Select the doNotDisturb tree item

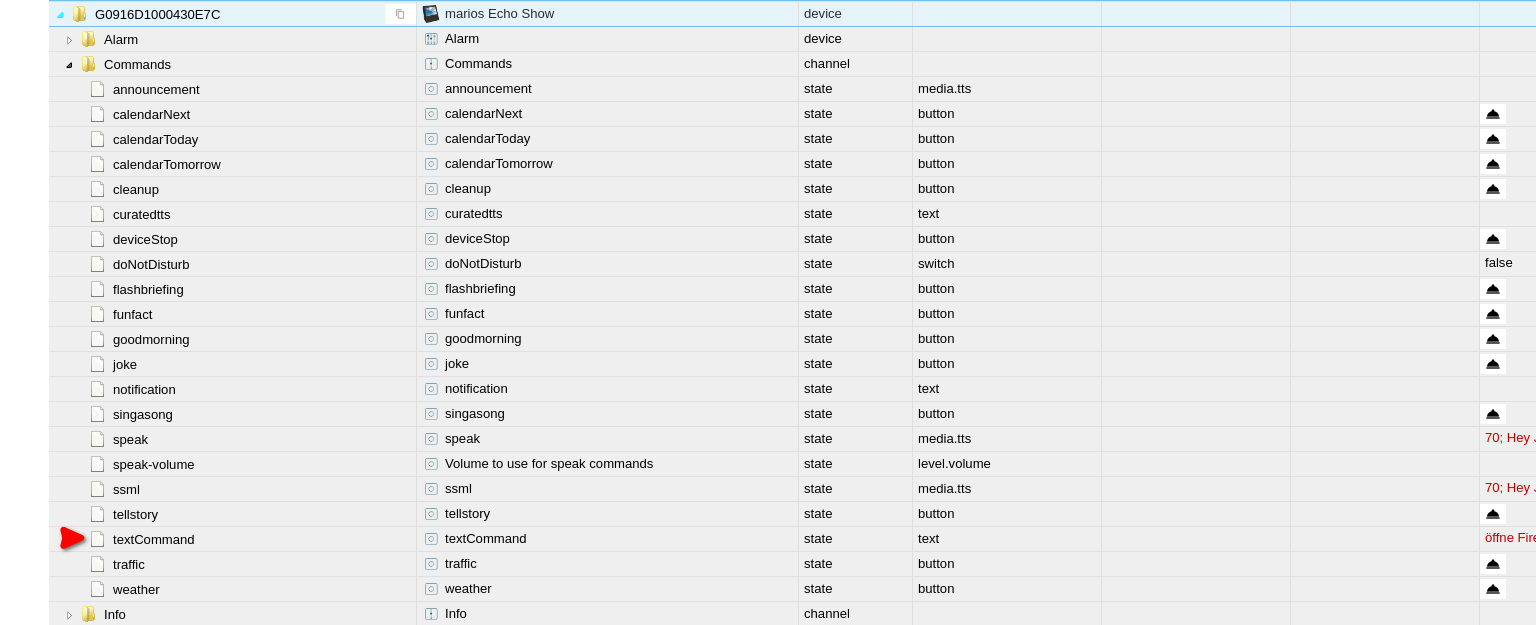click(151, 264)
